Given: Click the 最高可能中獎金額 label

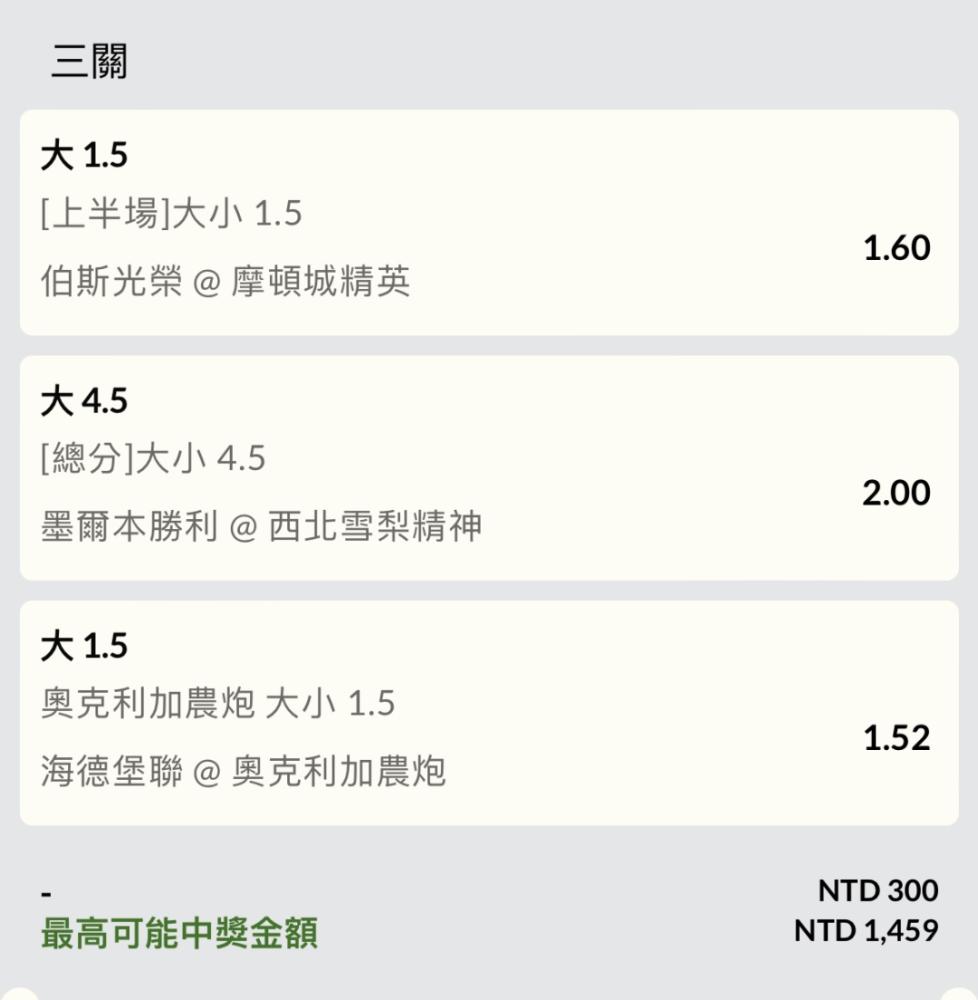Looking at the screenshot, I should coord(179,934).
